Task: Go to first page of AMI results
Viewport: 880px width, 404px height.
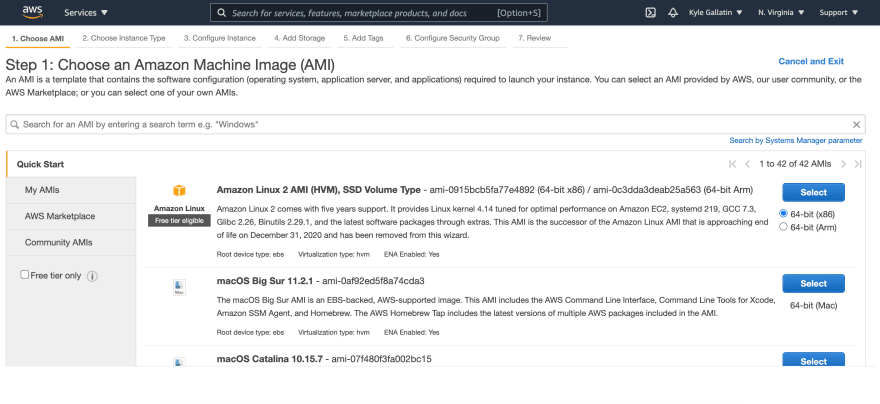Action: tap(732, 164)
